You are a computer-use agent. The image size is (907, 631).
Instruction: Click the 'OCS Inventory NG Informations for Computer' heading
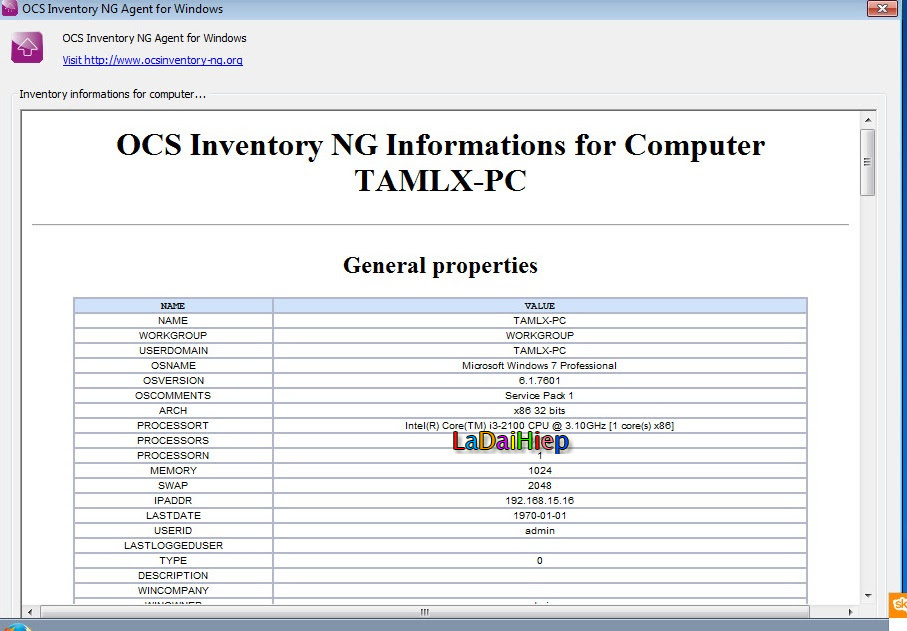click(440, 163)
